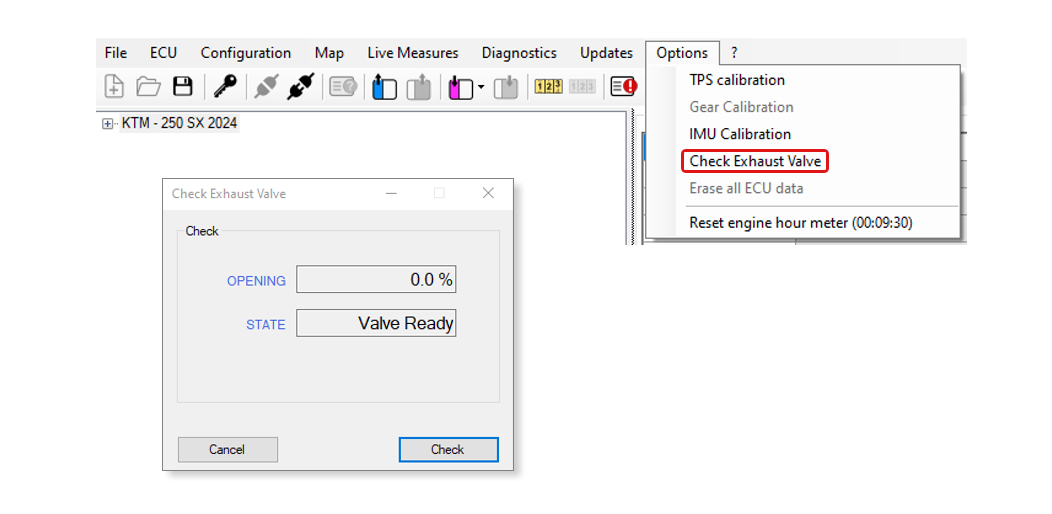Viewport: 1052px width, 514px height.
Task: Open the Diagnostics menu
Action: click(518, 53)
